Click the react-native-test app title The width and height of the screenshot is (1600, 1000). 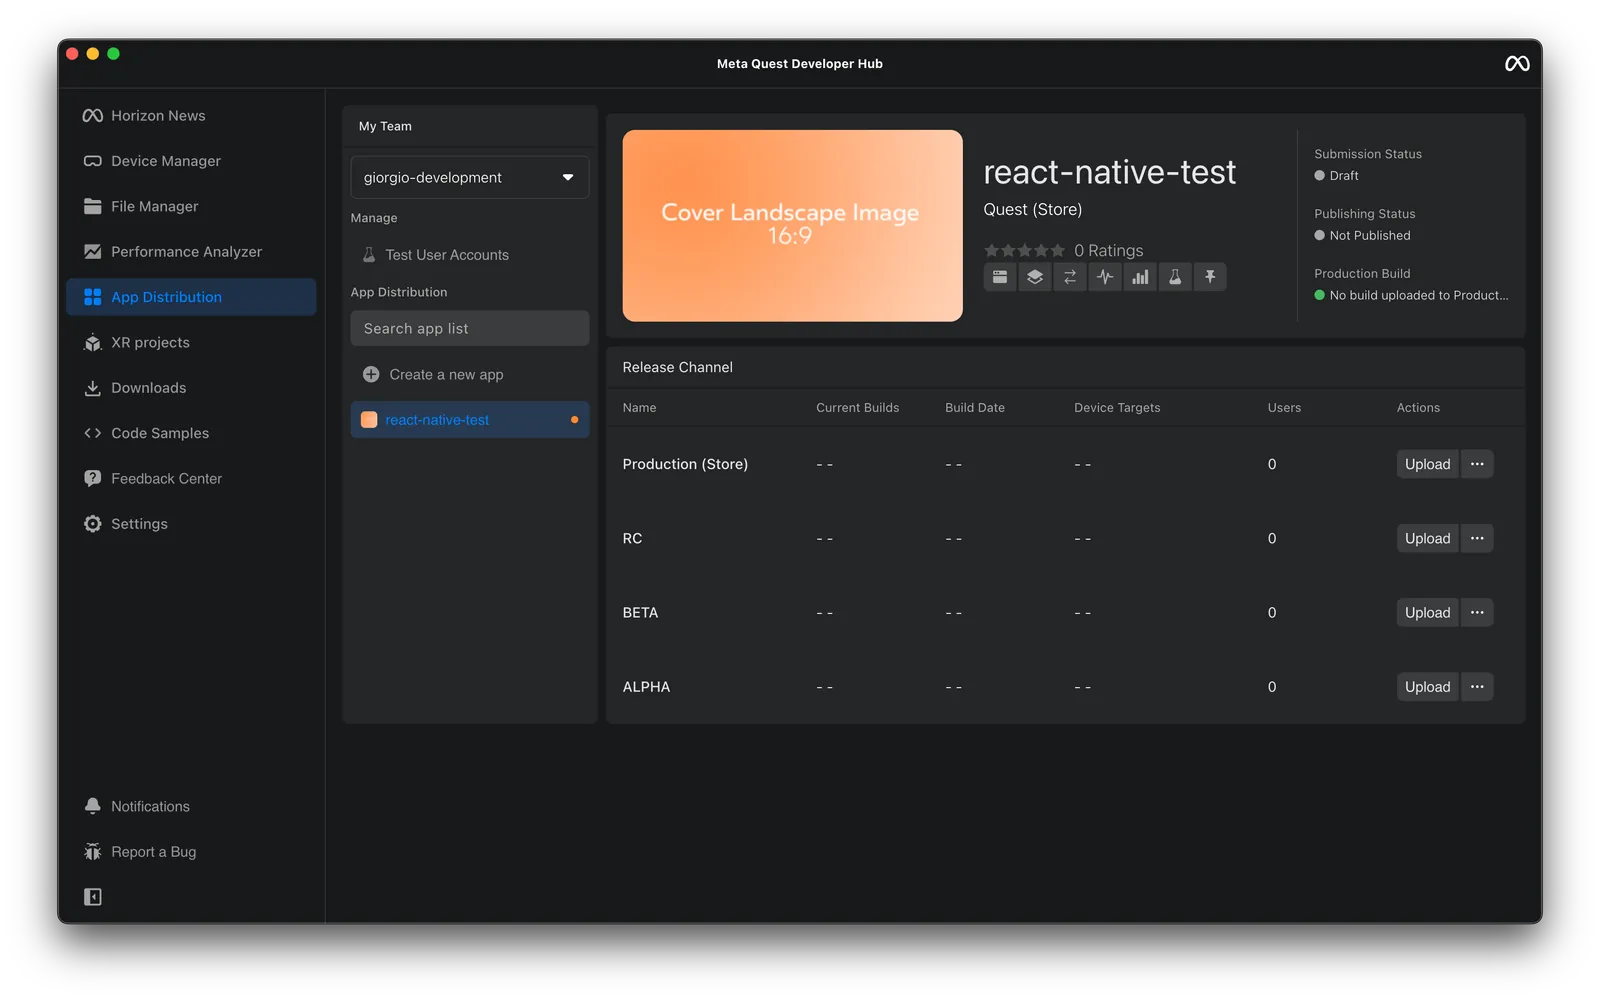(x=1110, y=172)
